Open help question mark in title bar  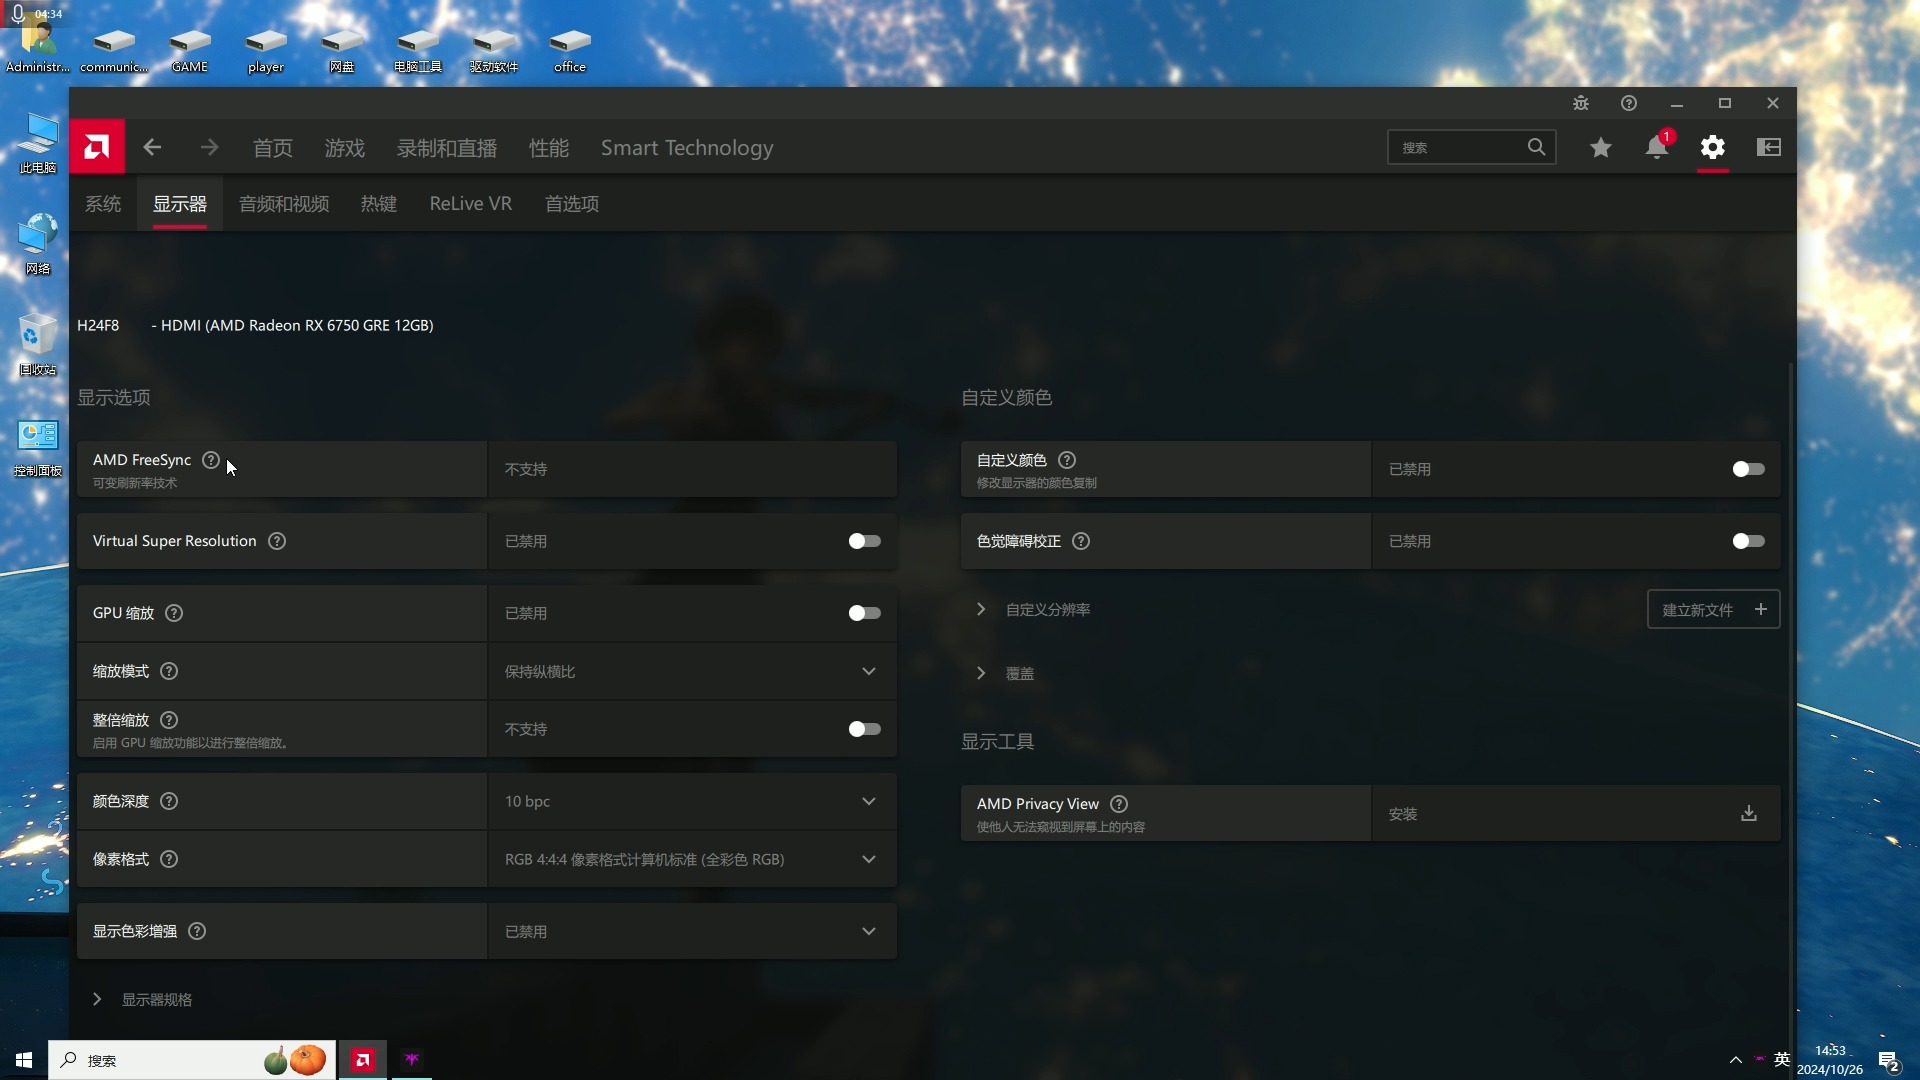point(1629,103)
